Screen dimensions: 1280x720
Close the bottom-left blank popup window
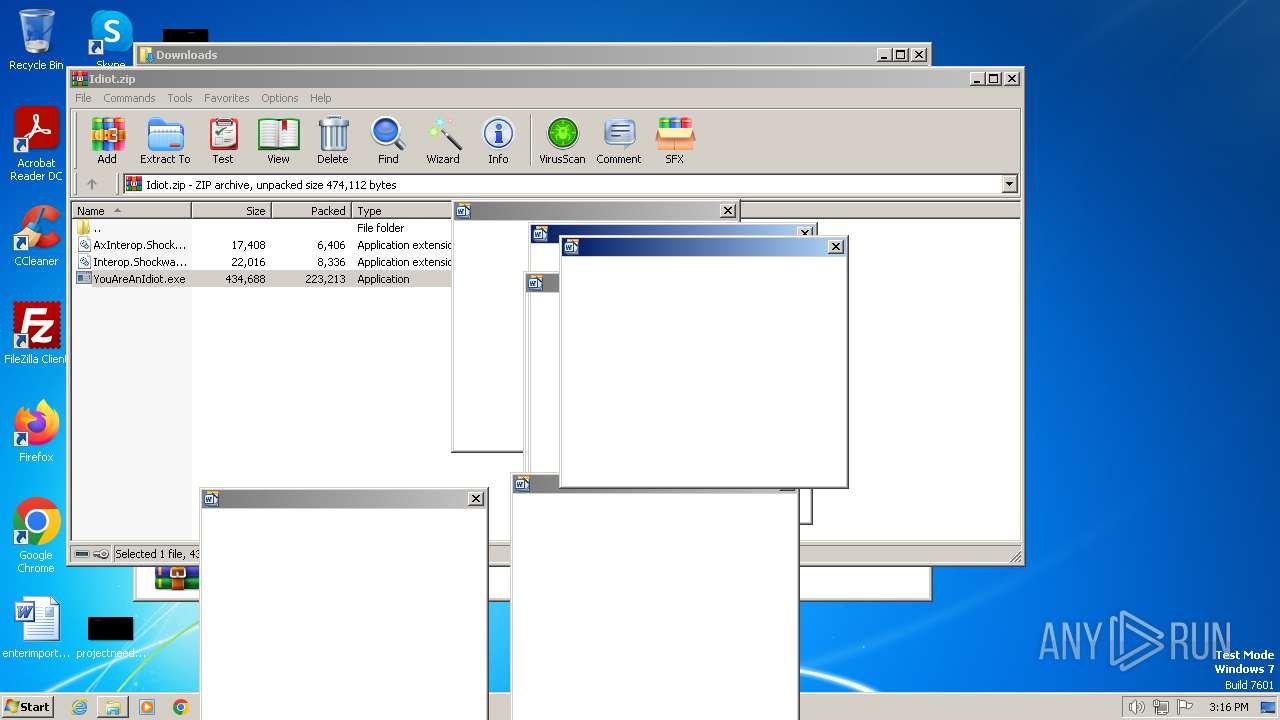click(x=476, y=498)
